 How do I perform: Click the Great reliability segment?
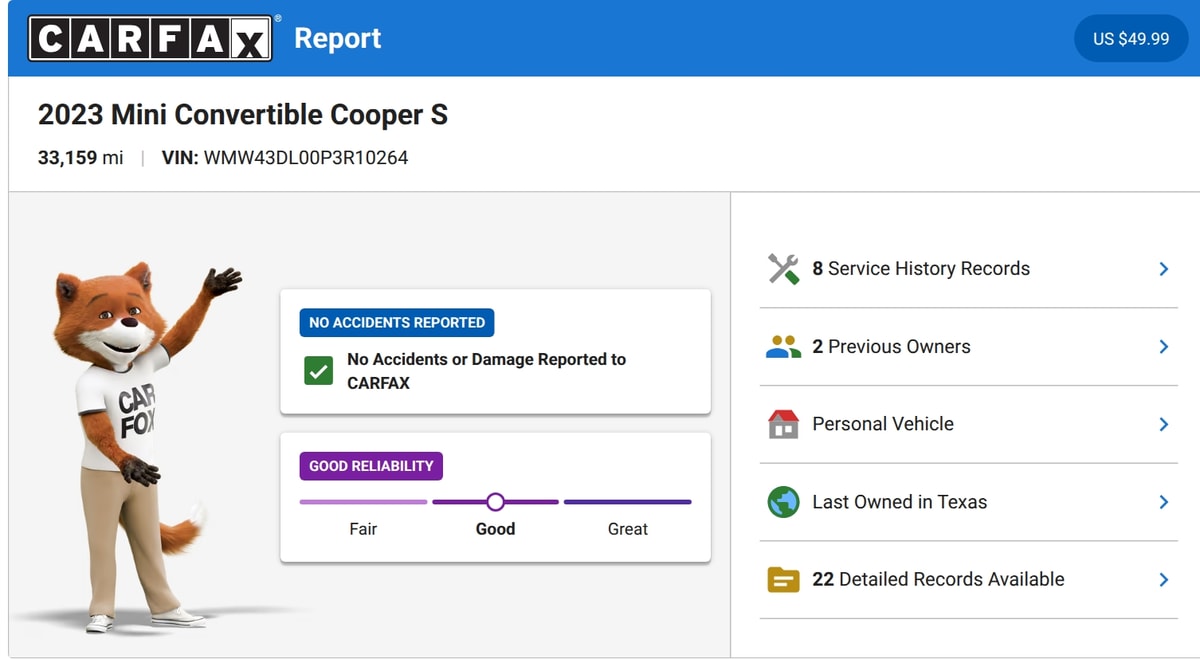[x=627, y=502]
